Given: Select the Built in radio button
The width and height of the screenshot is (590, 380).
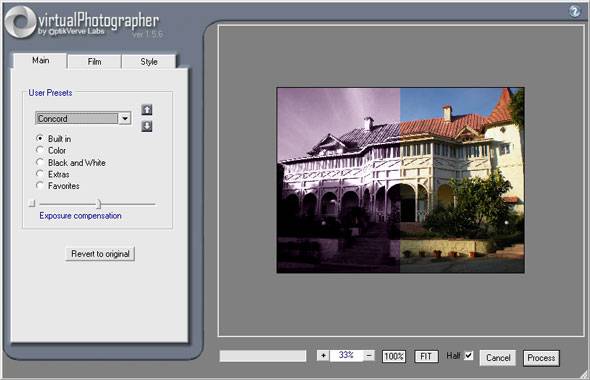Looking at the screenshot, I should [x=40, y=138].
